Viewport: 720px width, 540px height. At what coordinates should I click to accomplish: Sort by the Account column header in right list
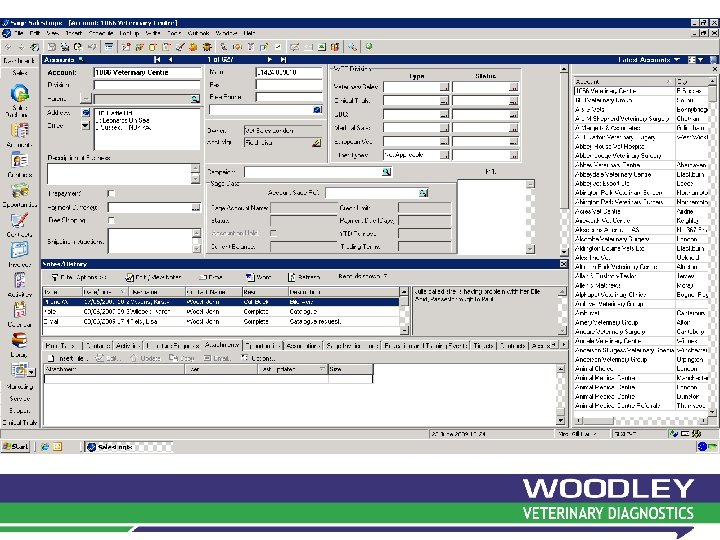[624, 81]
